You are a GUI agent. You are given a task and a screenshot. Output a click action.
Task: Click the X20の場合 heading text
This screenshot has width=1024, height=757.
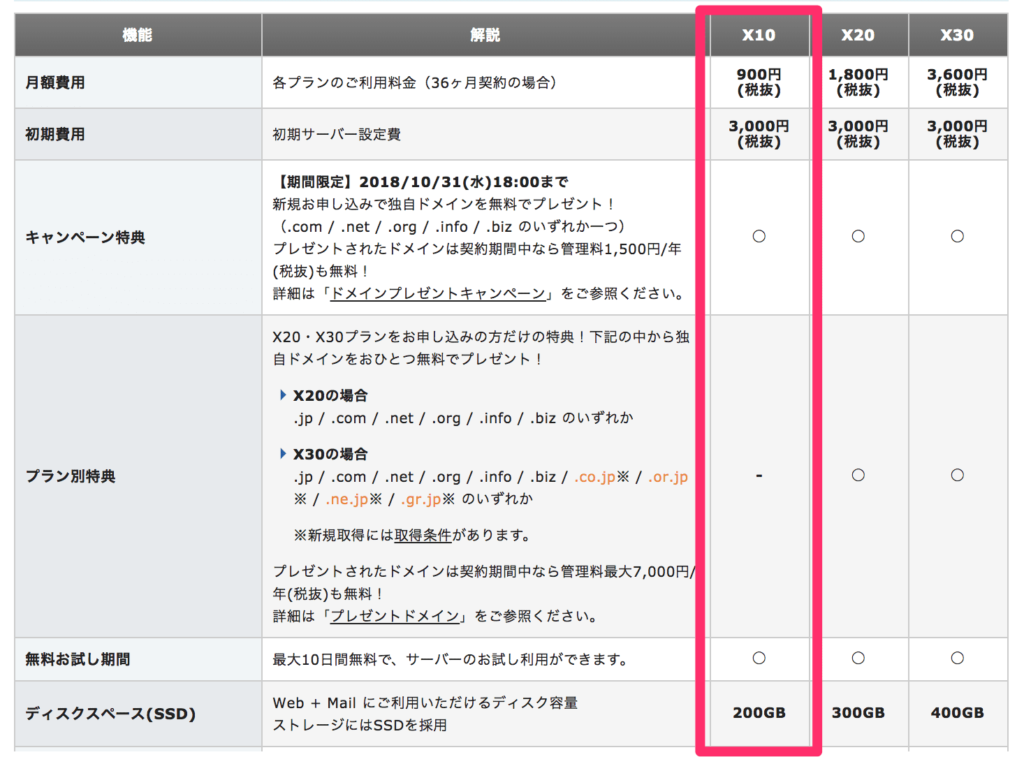330,396
